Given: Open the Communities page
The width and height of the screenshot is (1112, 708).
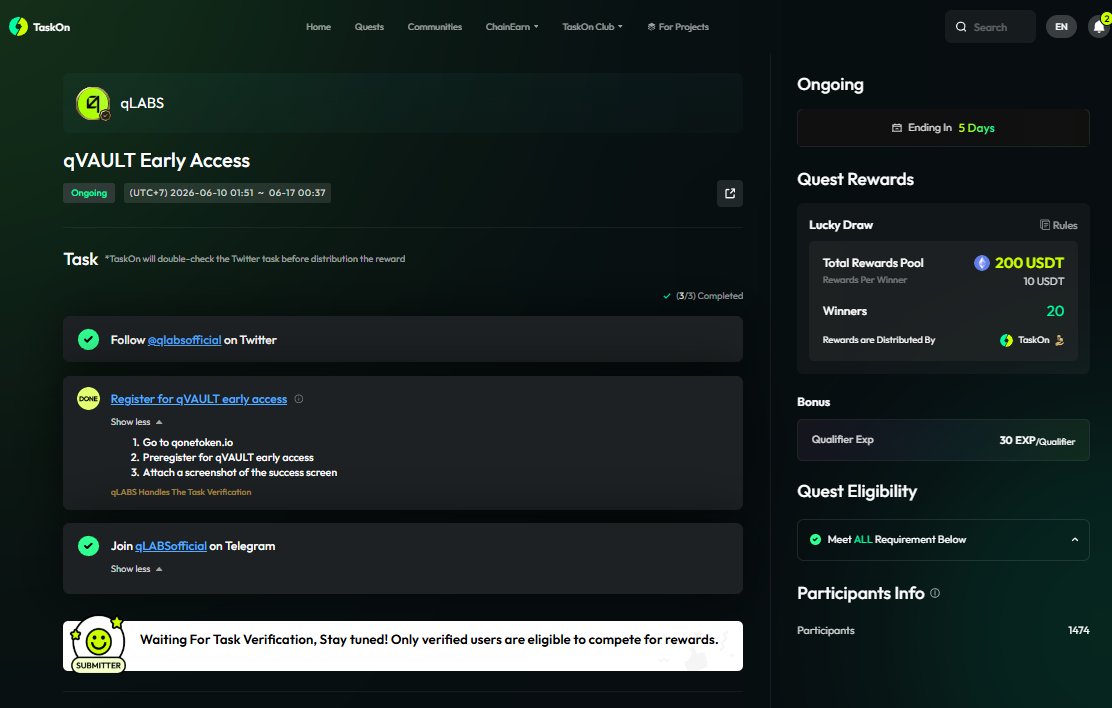Looking at the screenshot, I should (435, 27).
